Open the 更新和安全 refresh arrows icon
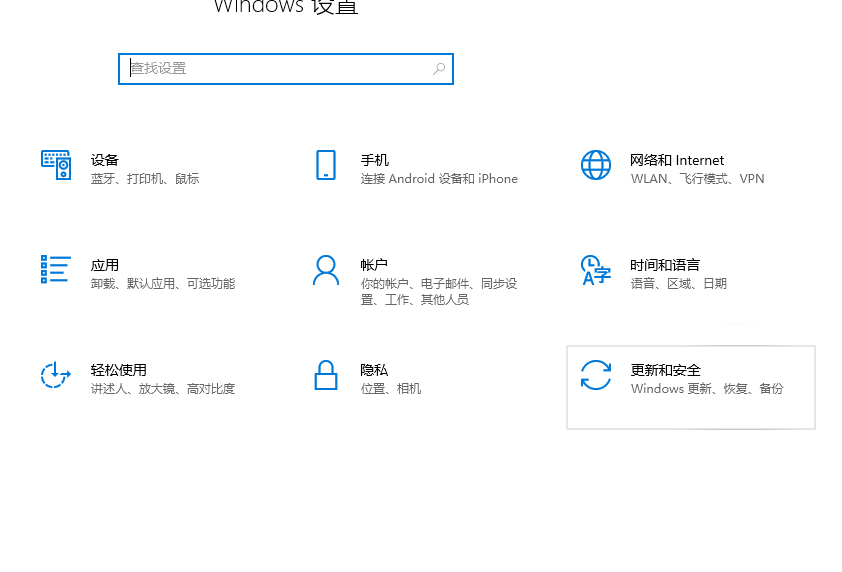The image size is (842, 572). tap(596, 375)
